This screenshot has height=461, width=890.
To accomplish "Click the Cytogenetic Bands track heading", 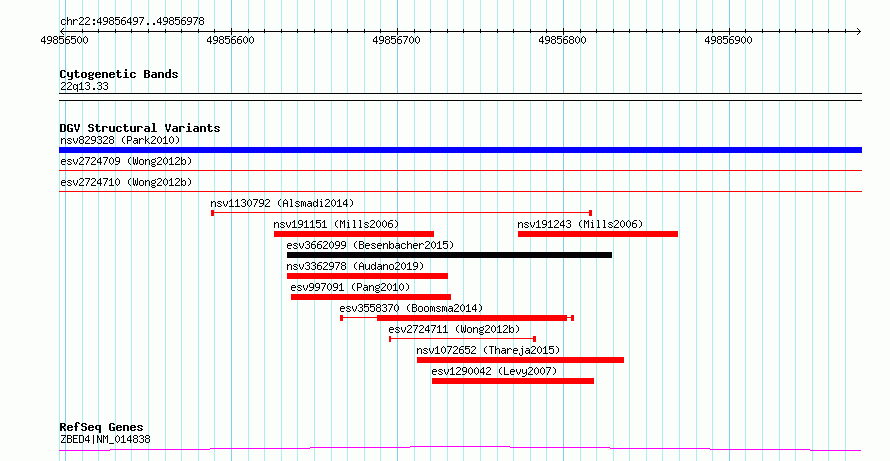I will [x=119, y=74].
